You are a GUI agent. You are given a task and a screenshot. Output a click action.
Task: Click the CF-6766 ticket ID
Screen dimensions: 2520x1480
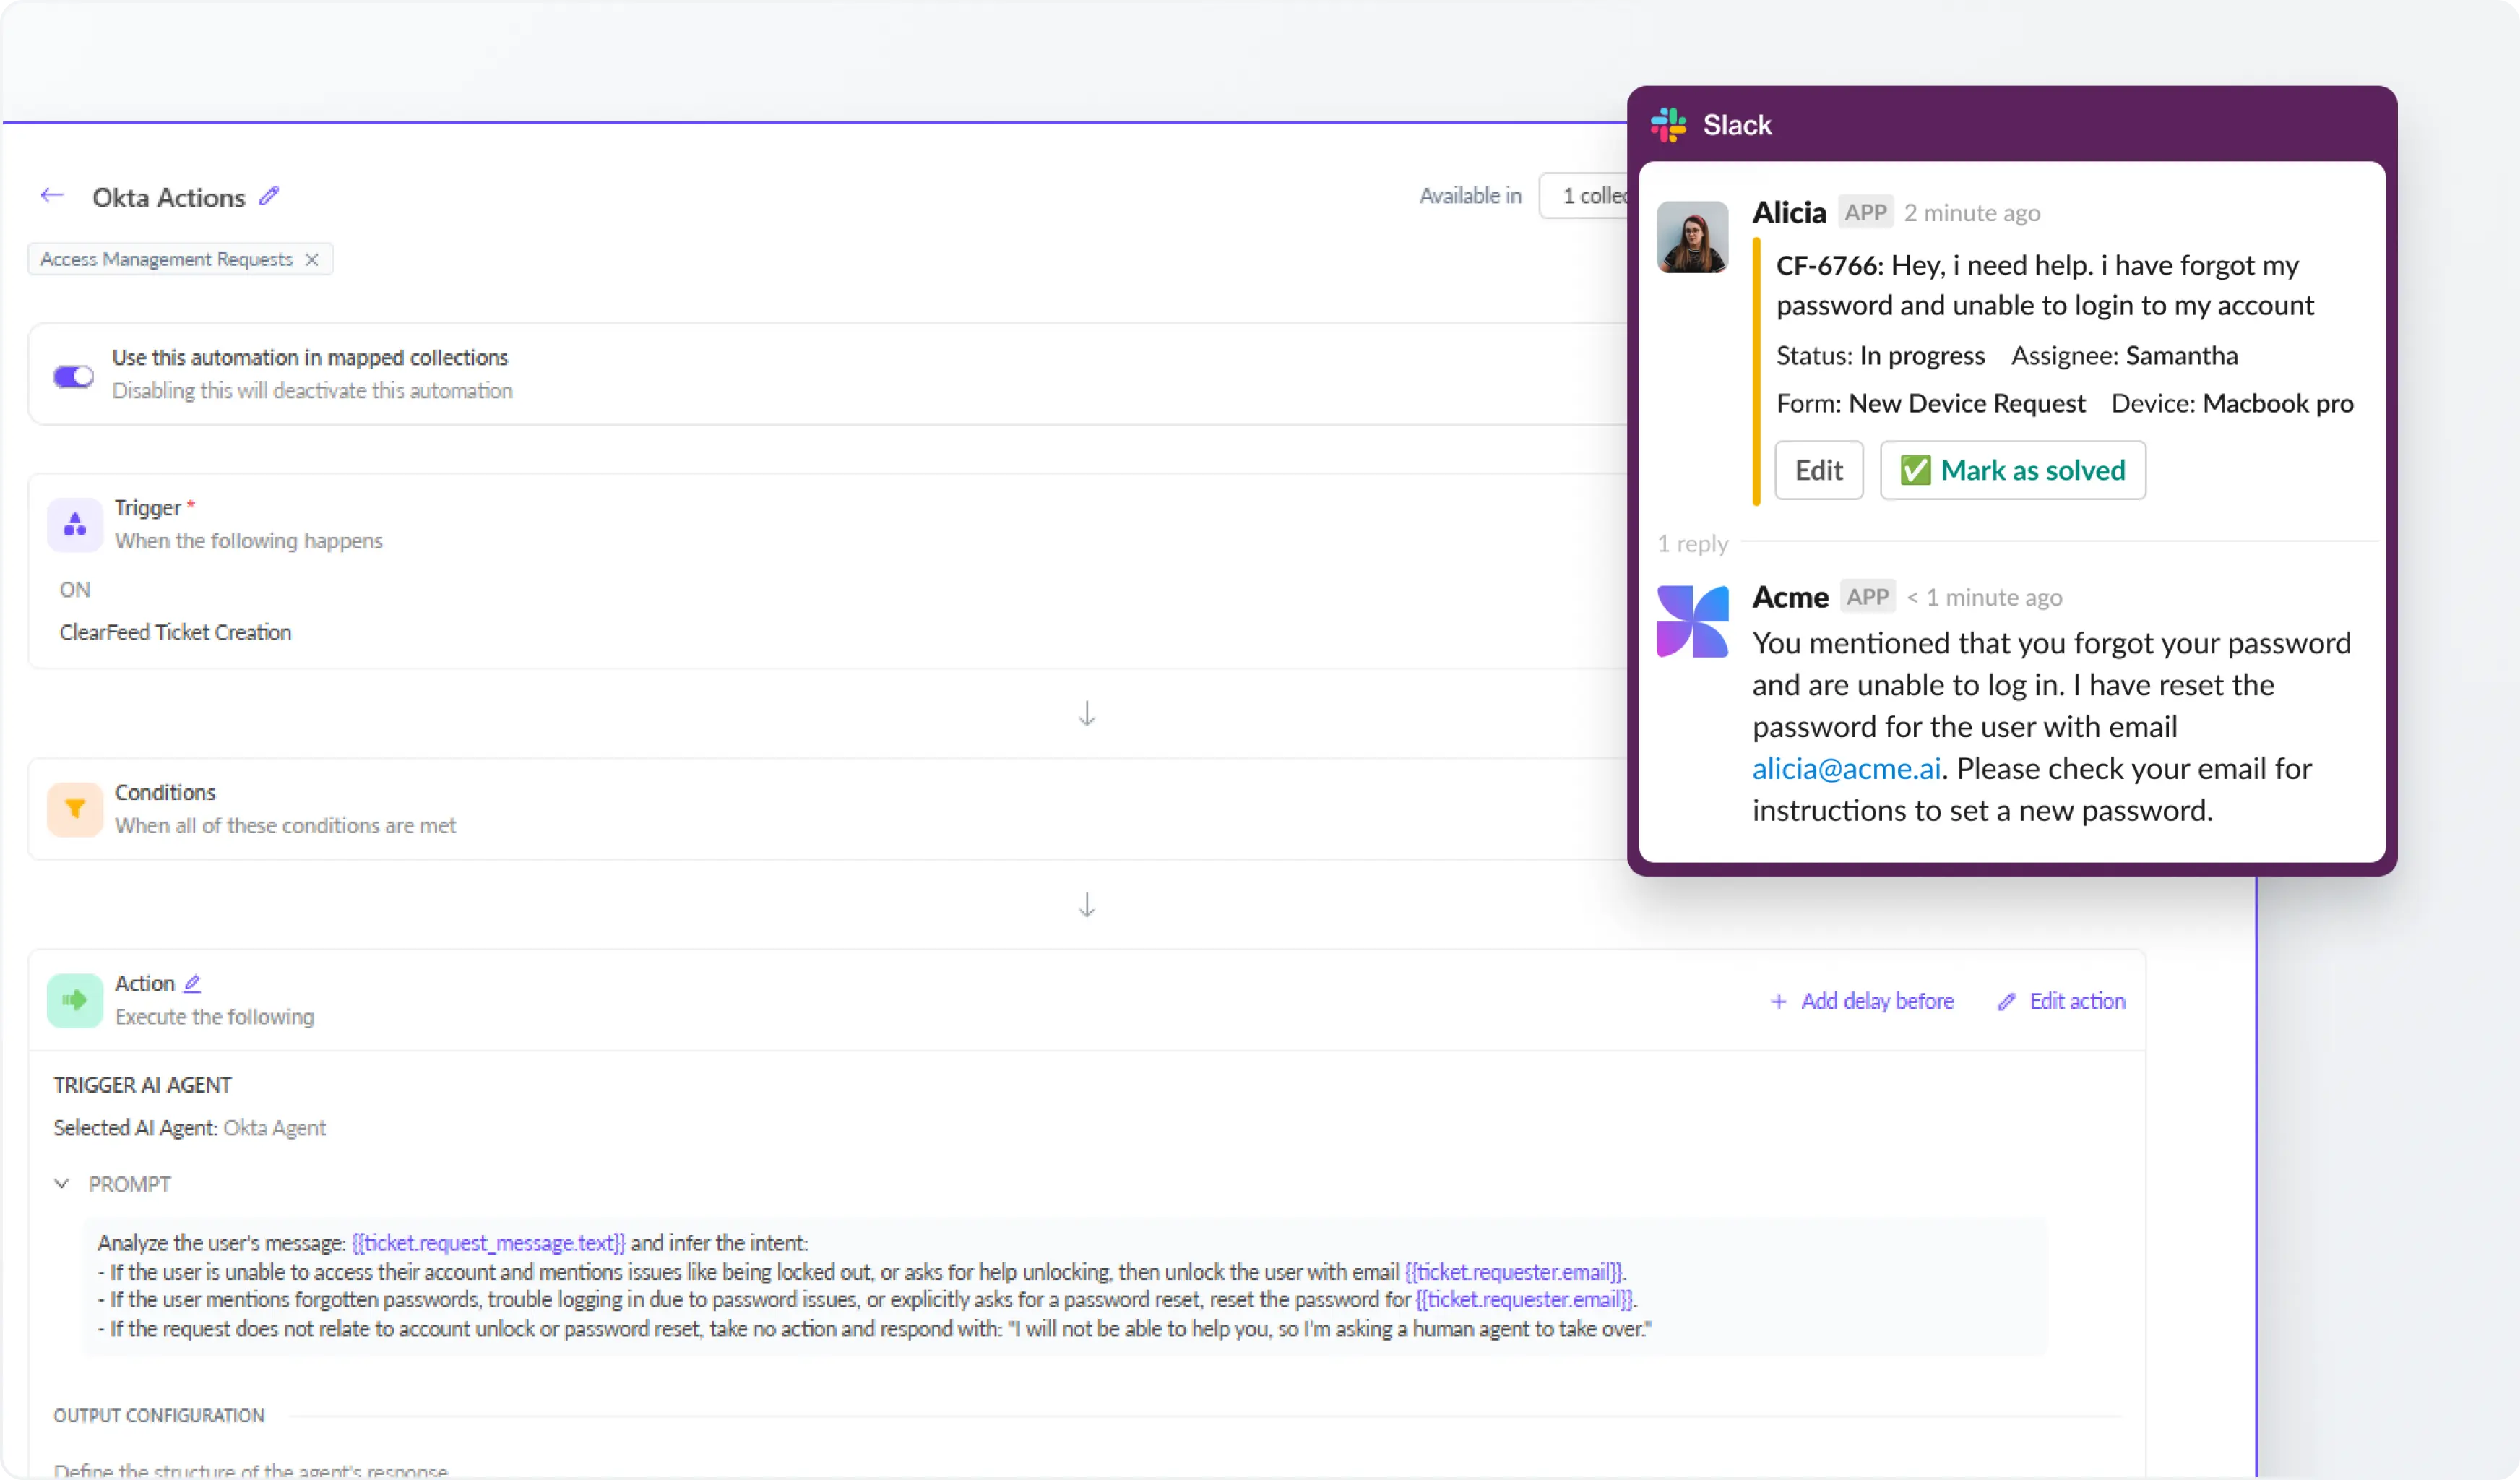click(x=1829, y=265)
